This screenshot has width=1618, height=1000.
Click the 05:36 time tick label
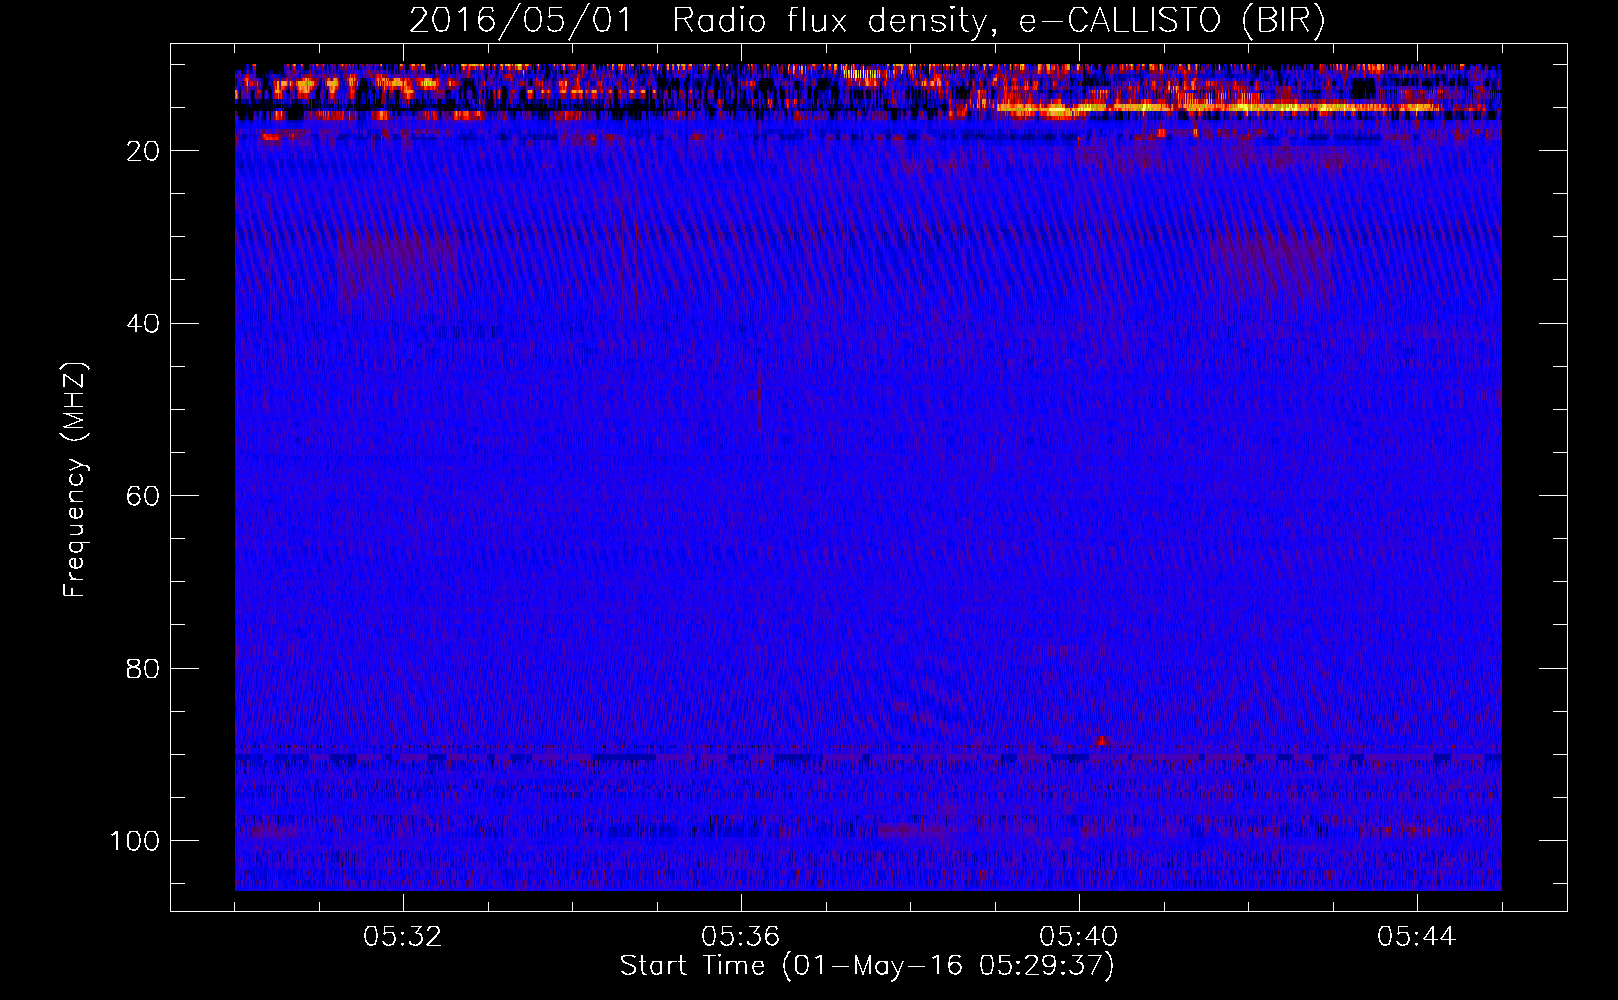point(741,937)
